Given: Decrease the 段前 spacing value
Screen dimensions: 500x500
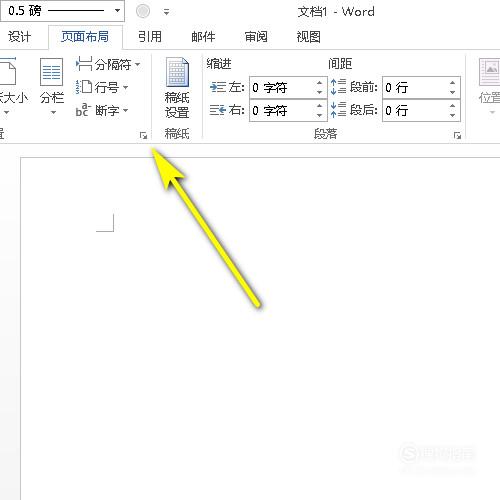Looking at the screenshot, I should (452, 92).
